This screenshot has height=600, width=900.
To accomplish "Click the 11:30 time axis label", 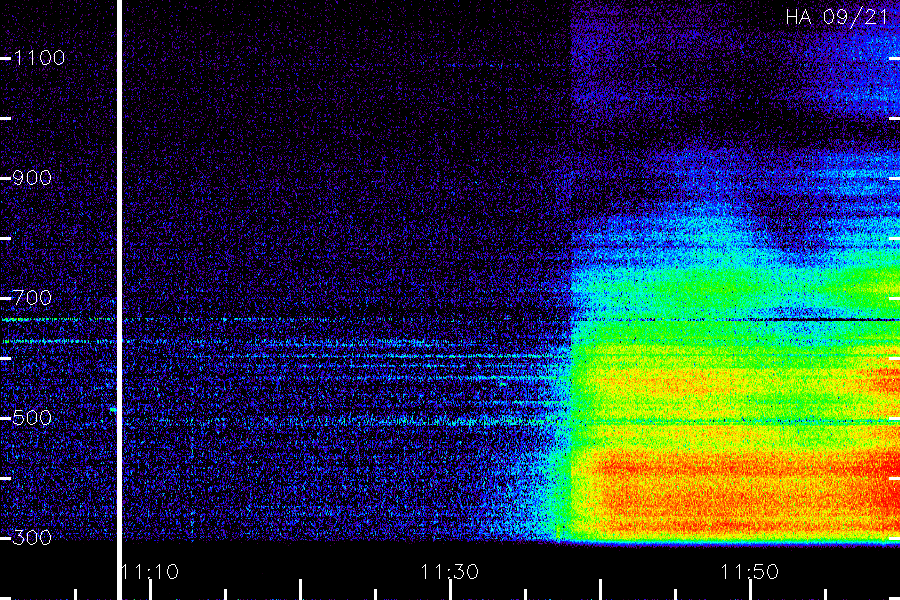I will click(449, 572).
